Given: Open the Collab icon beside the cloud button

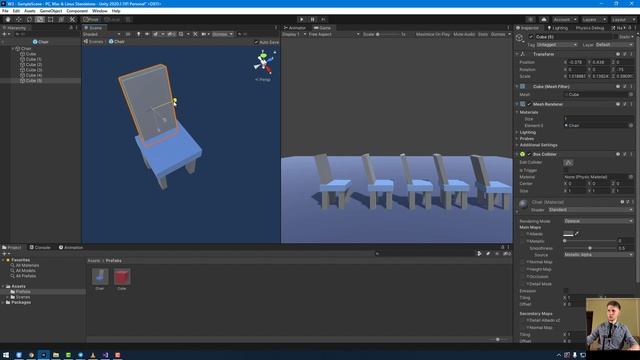Looking at the screenshot, I should pyautogui.click(x=530, y=19).
